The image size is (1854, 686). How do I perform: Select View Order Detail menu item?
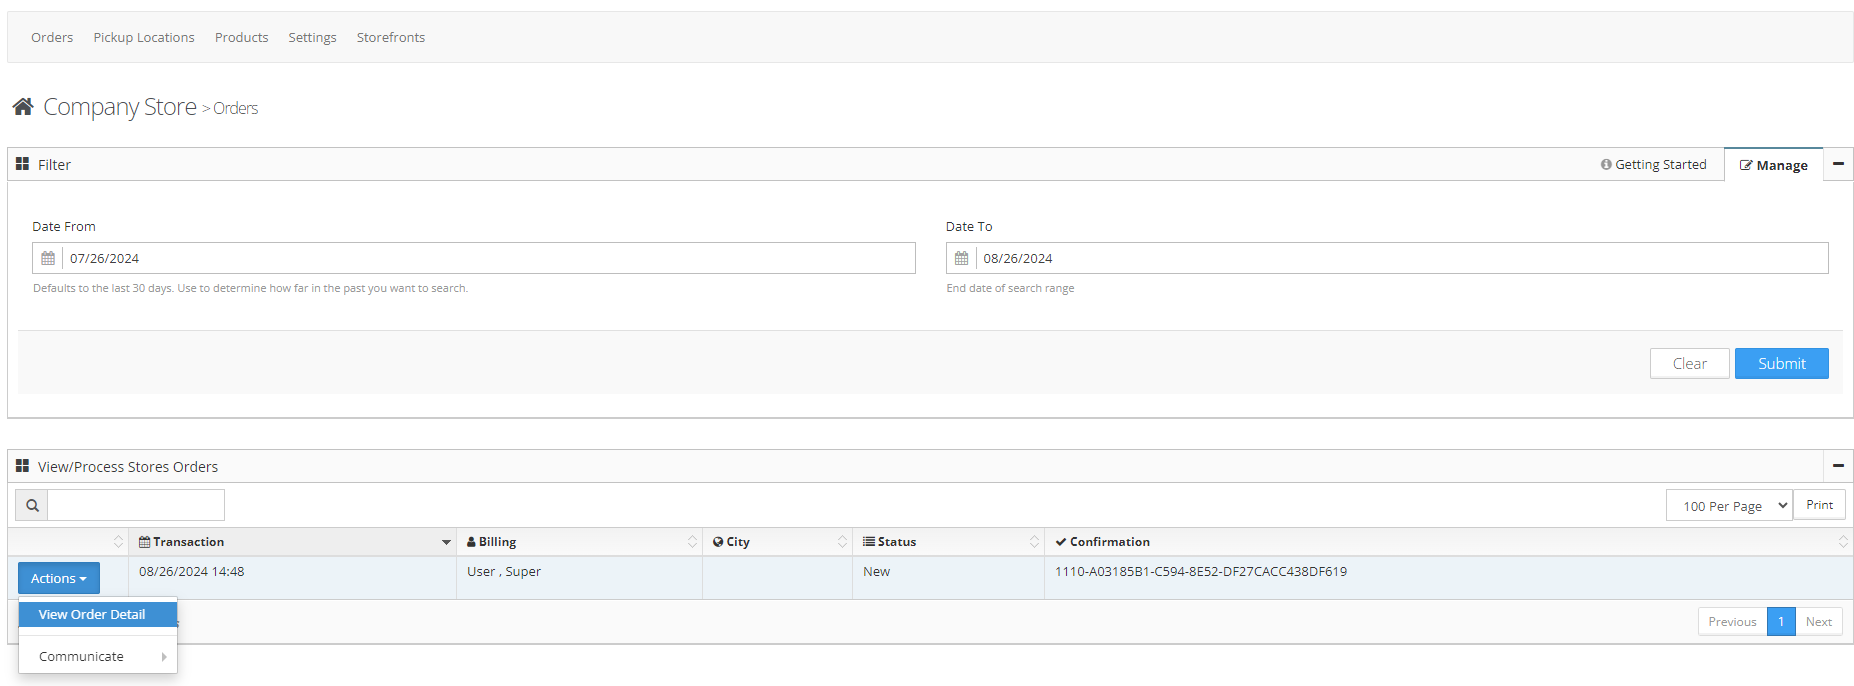pyautogui.click(x=92, y=615)
